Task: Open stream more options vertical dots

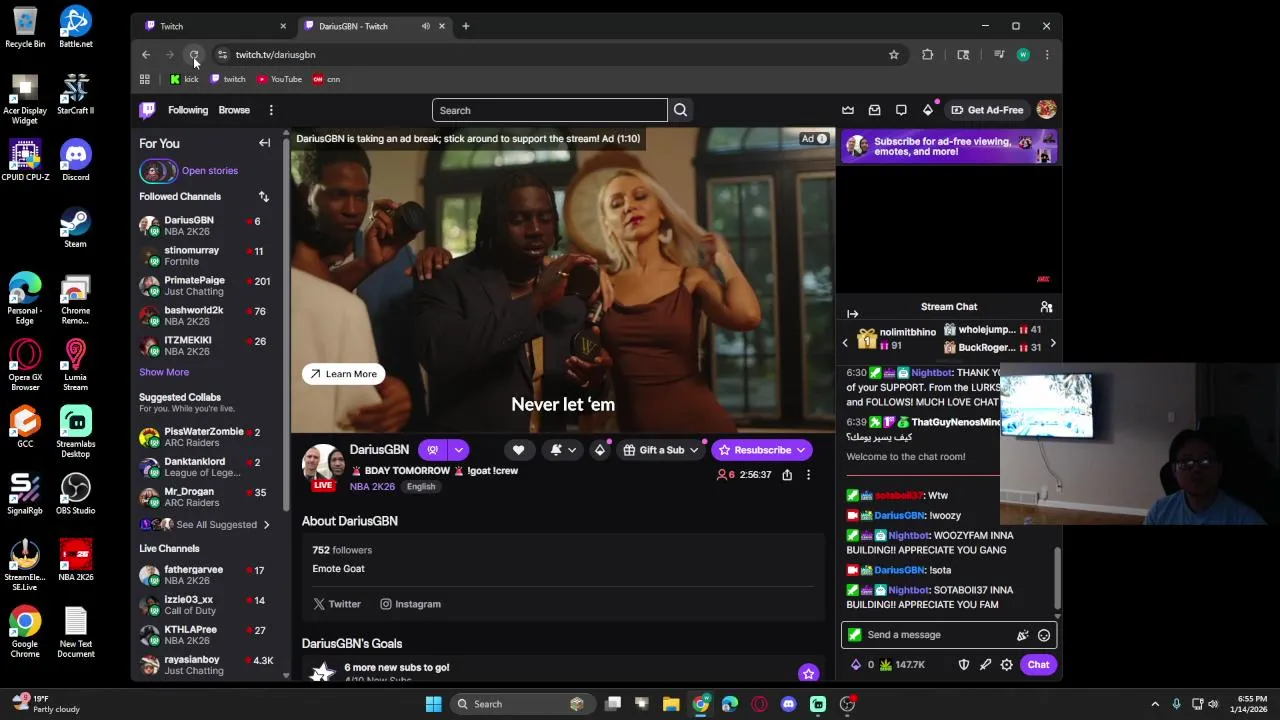Action: 808,475
